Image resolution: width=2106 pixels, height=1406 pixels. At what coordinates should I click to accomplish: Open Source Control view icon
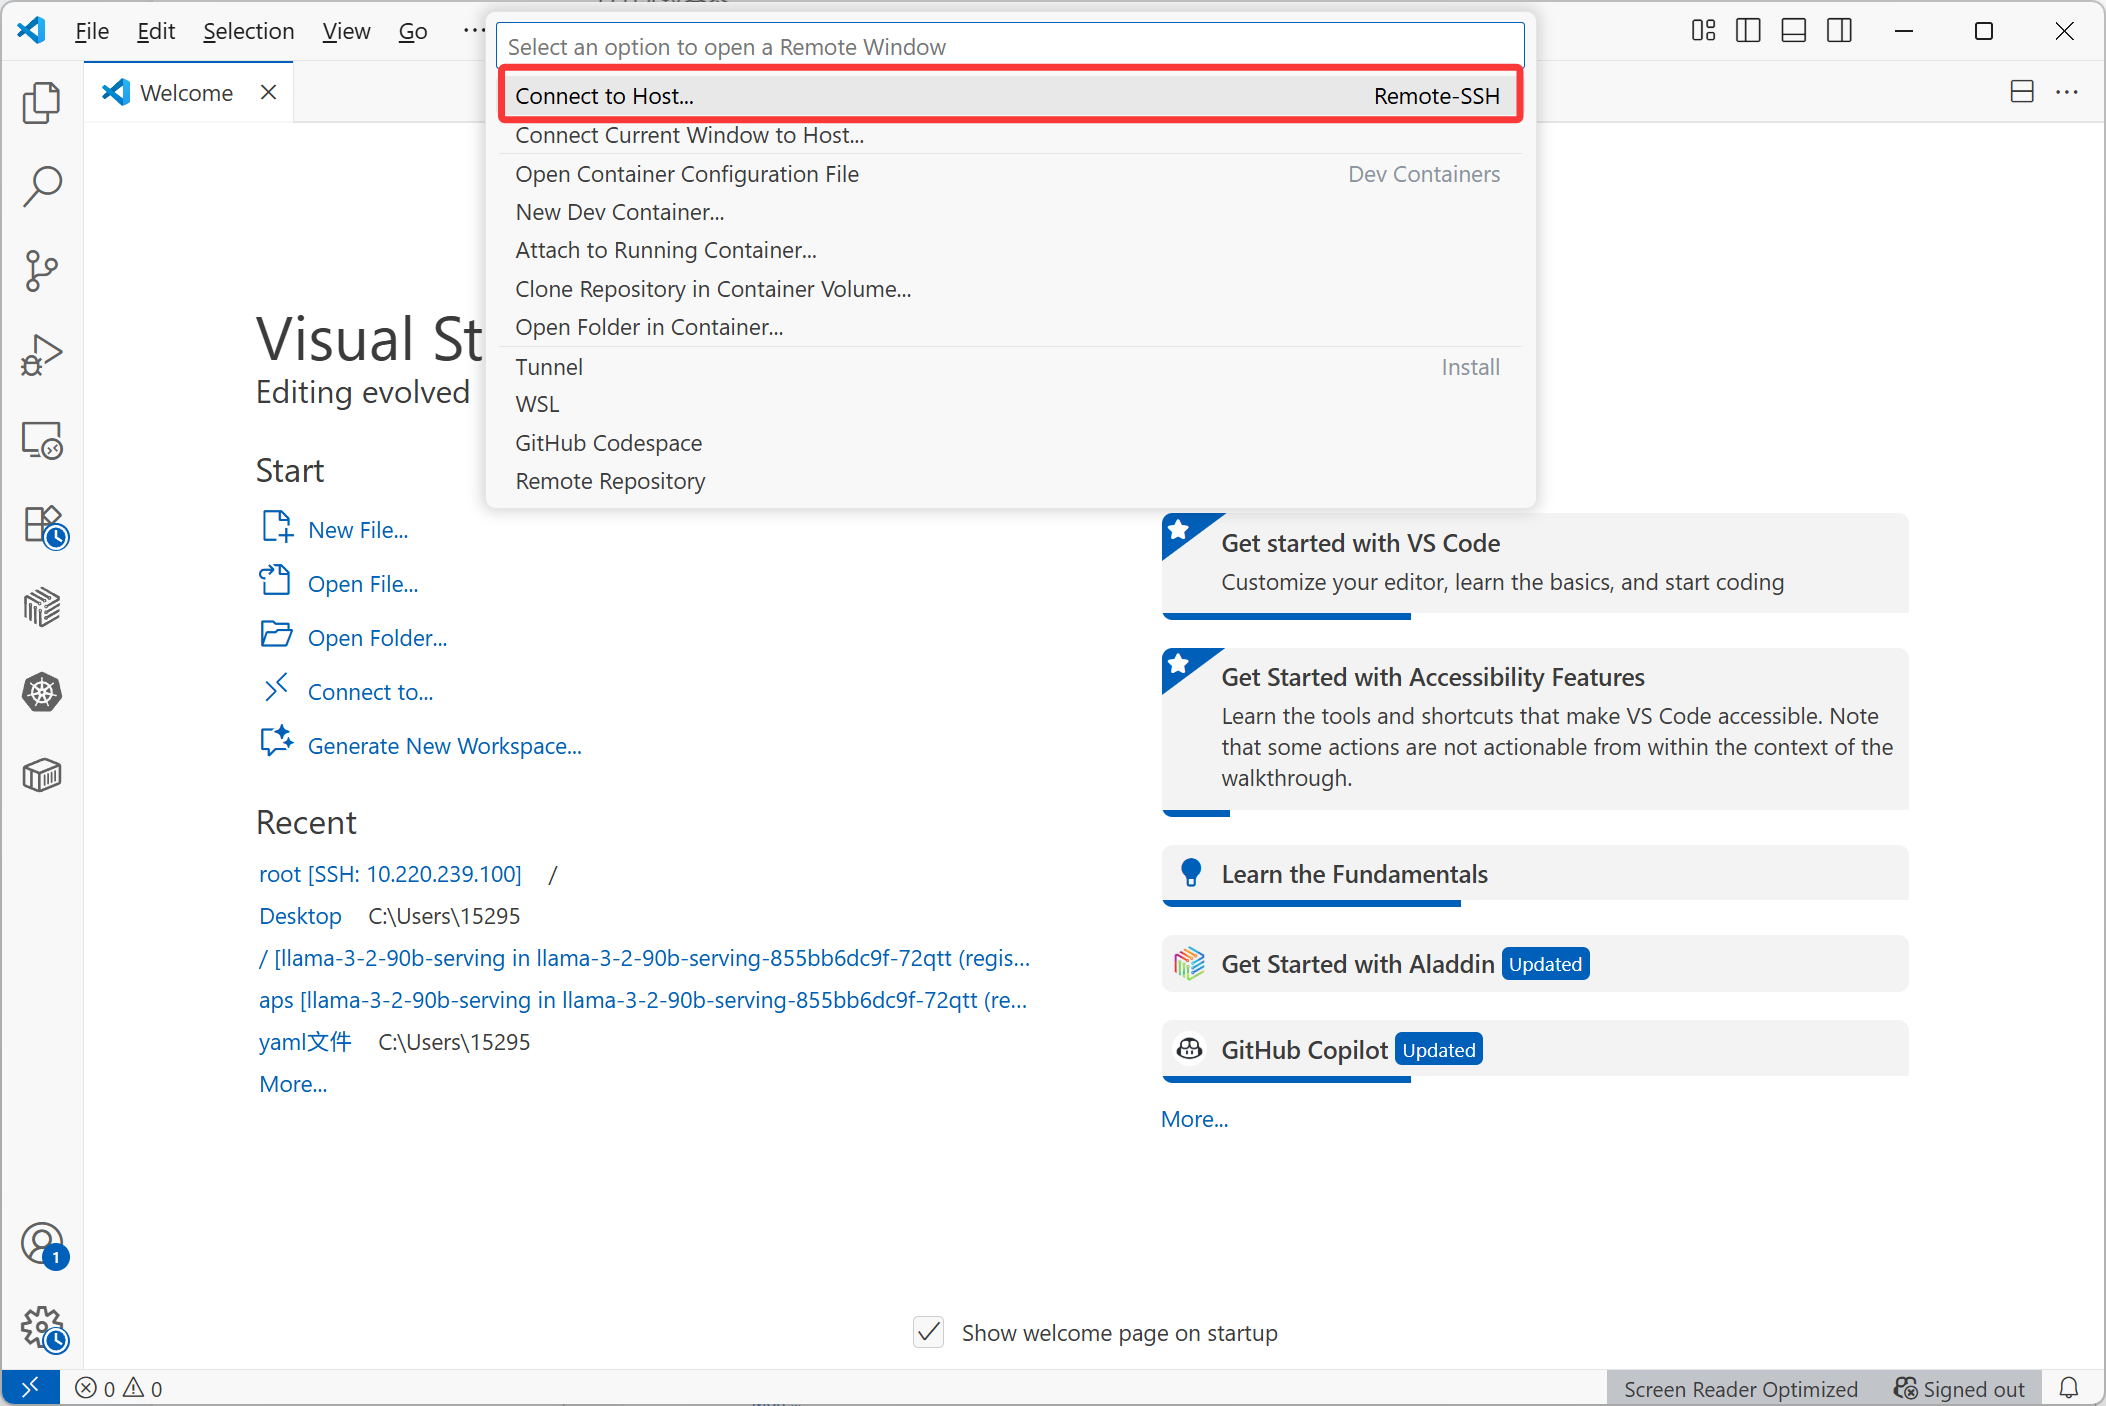pos(41,270)
